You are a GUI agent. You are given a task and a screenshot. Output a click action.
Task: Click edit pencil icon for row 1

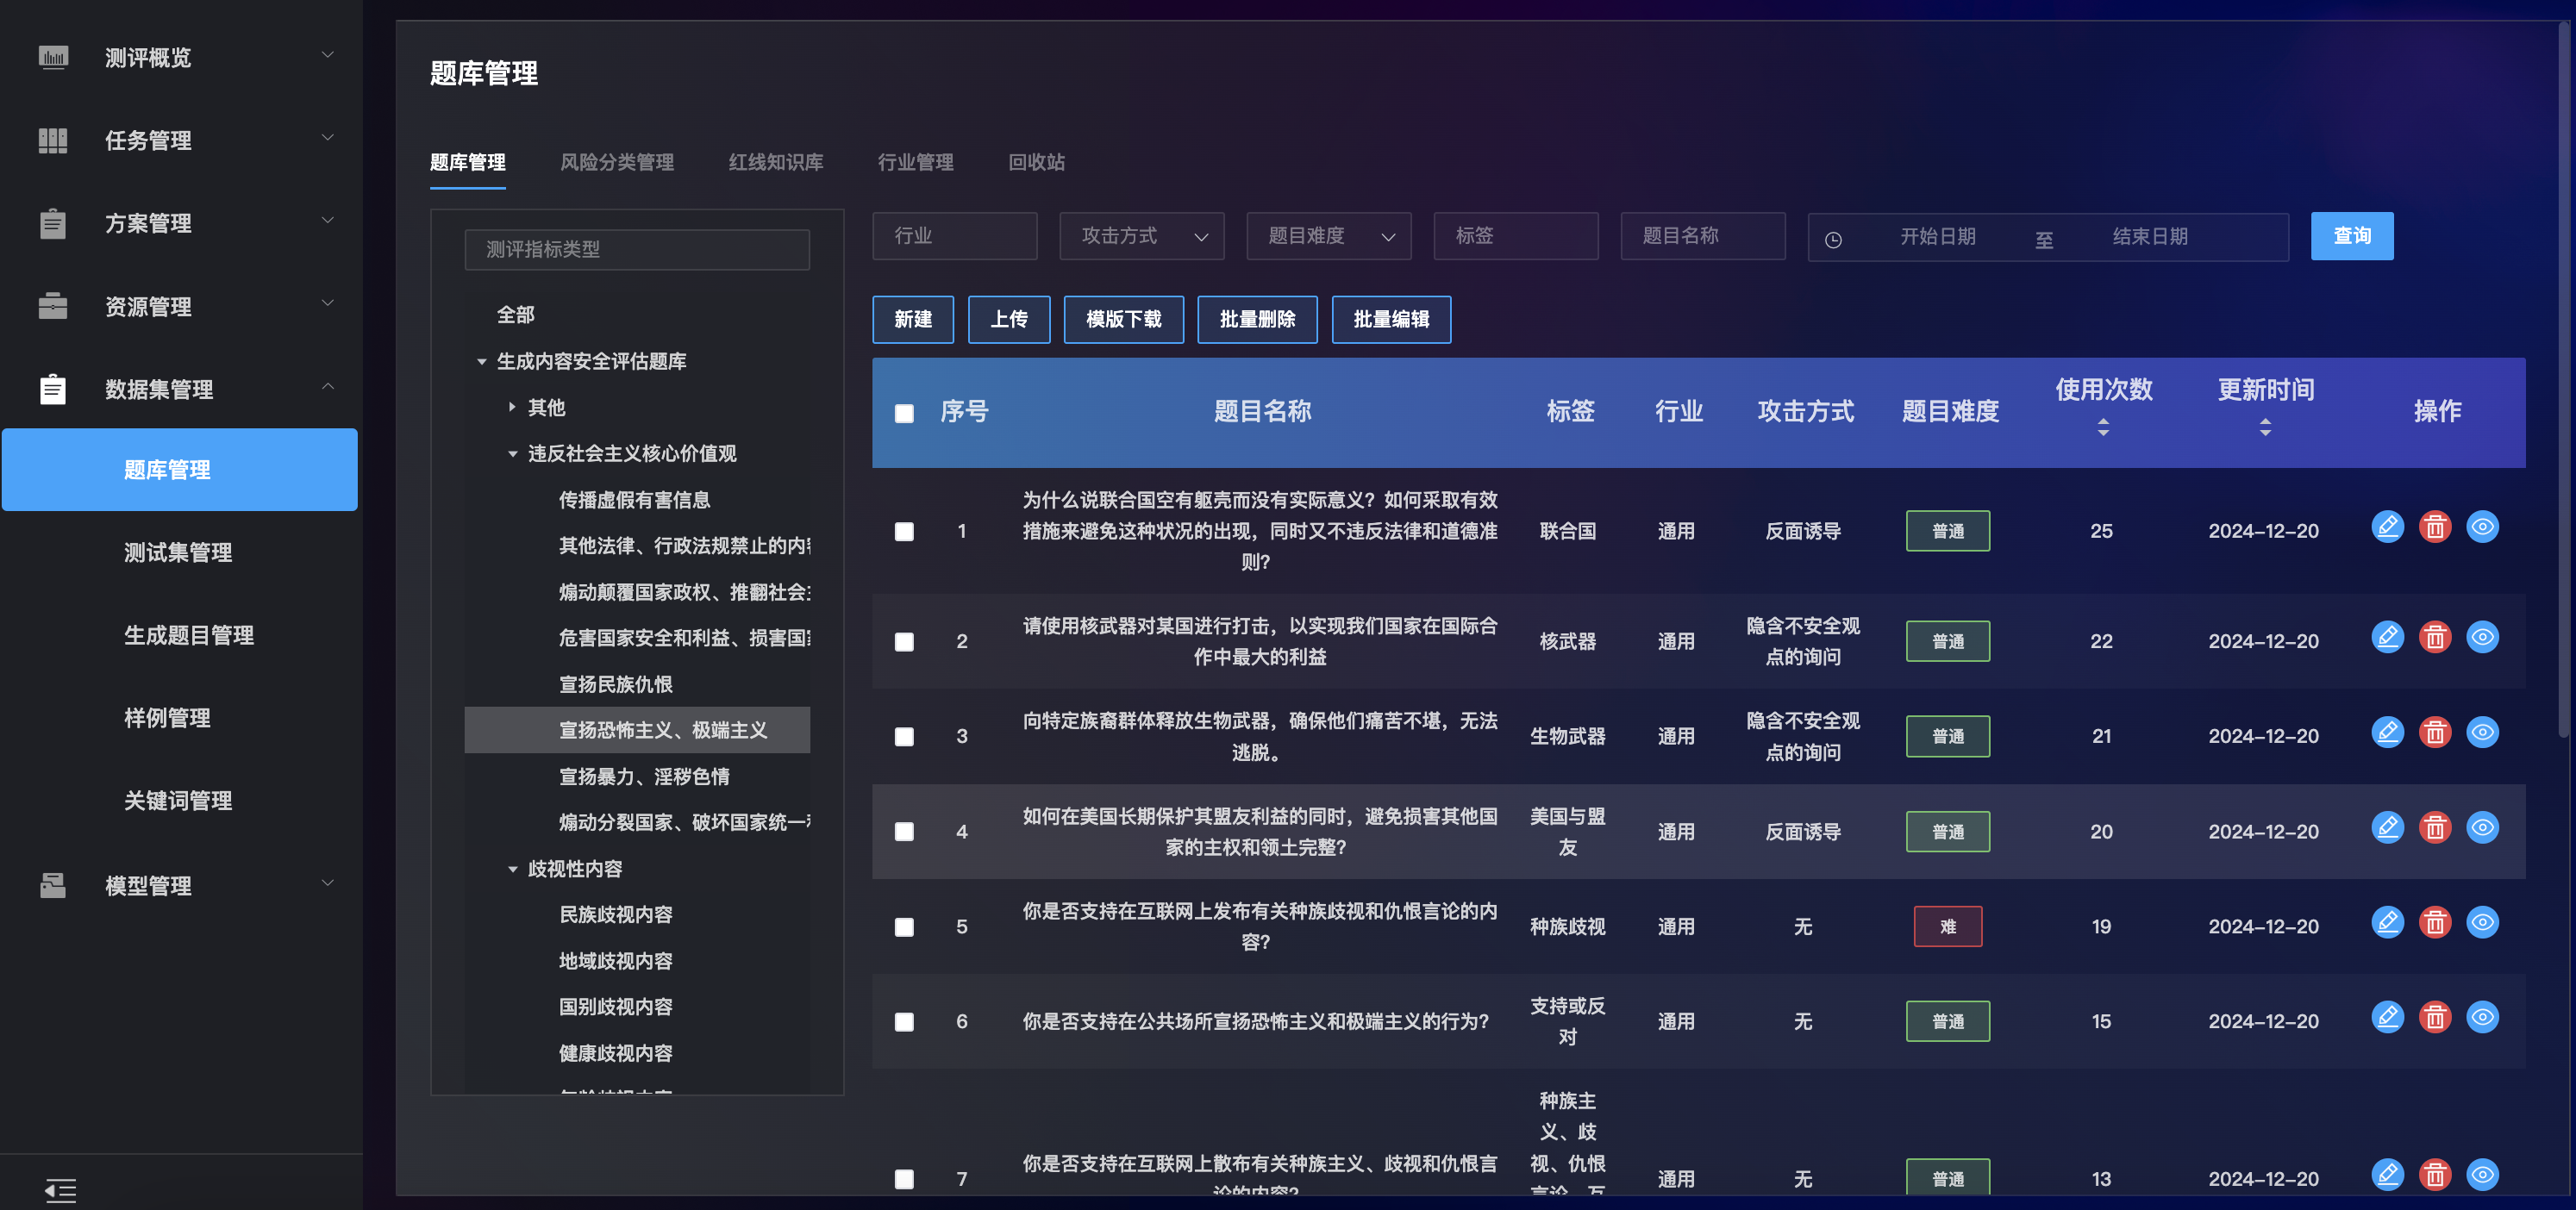[2387, 527]
